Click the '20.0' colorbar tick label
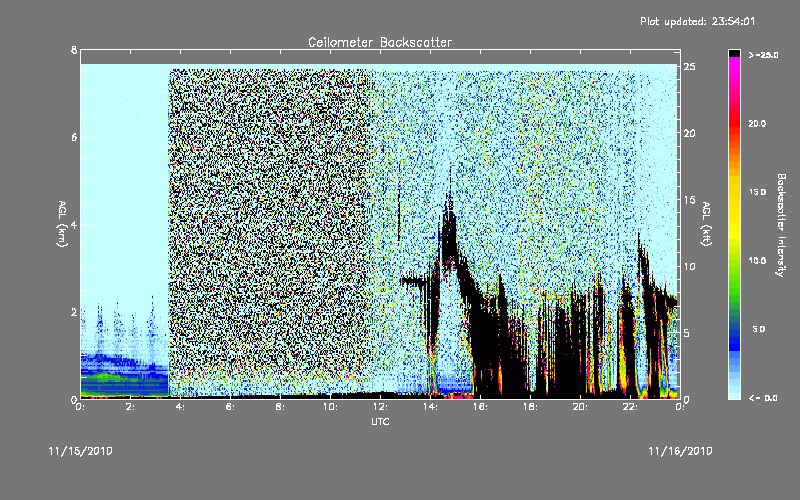This screenshot has height=500, width=800. (758, 123)
